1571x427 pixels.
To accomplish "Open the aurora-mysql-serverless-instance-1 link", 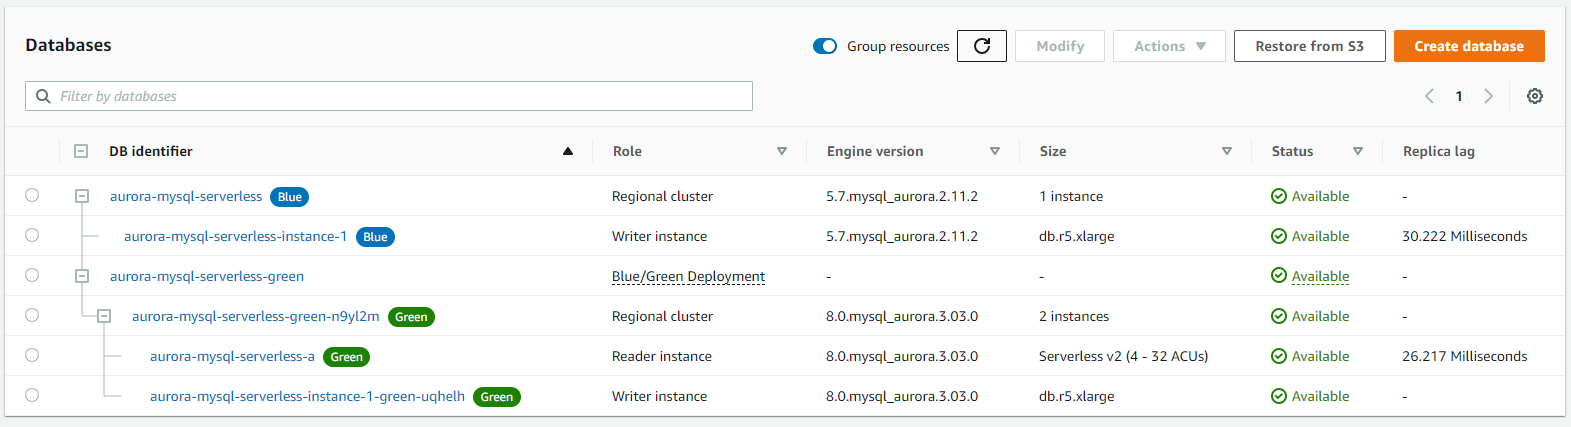I will pyautogui.click(x=235, y=236).
